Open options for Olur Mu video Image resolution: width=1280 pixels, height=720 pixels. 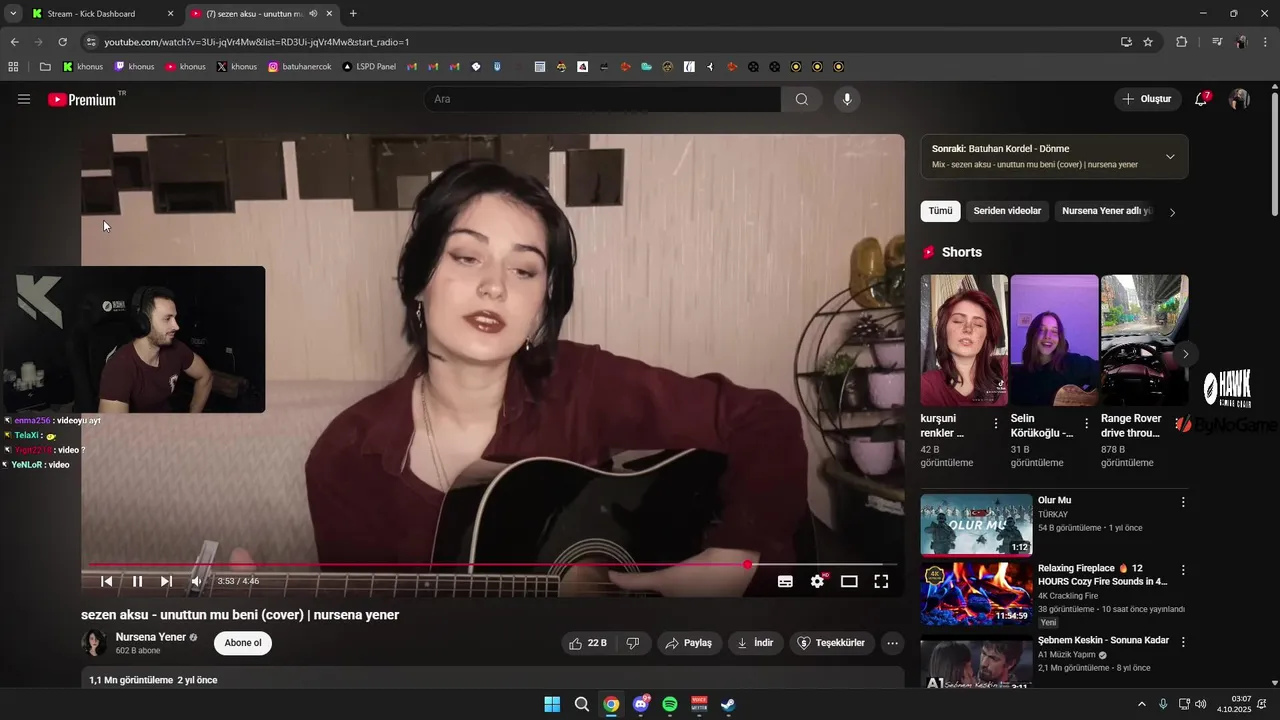click(x=1183, y=502)
